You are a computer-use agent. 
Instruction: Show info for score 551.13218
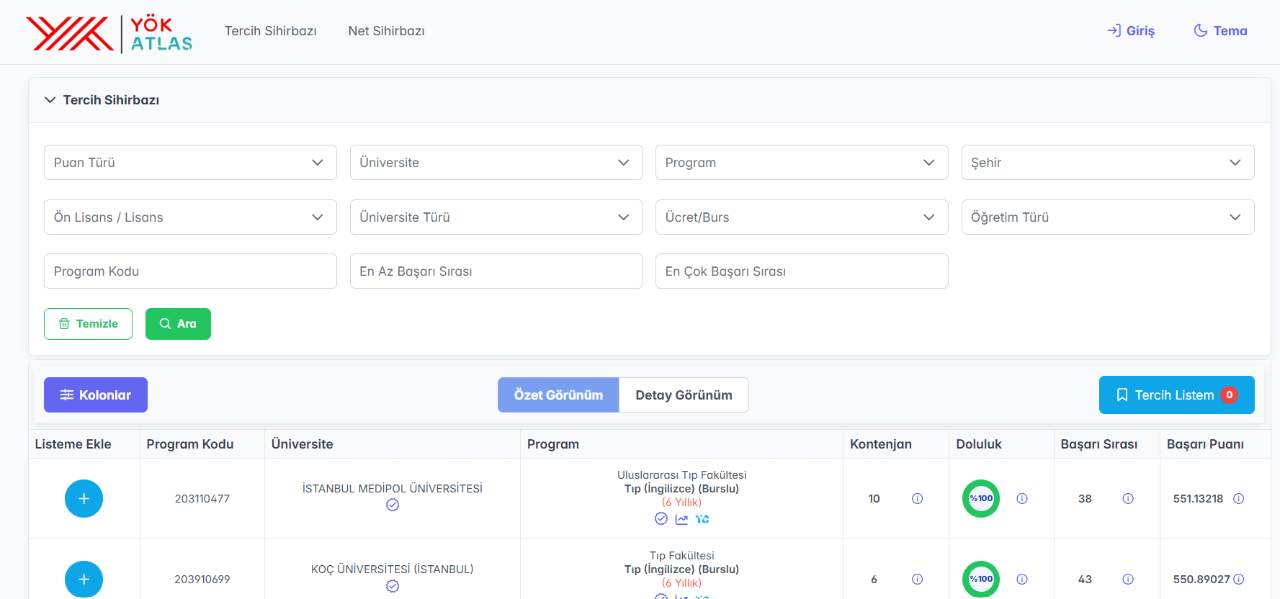click(x=1239, y=498)
